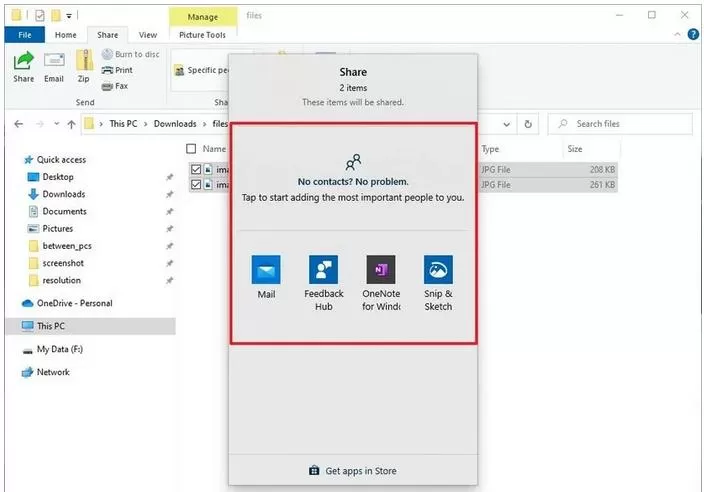Click This PC in the breadcrumb path
The width and height of the screenshot is (704, 492).
pos(123,124)
